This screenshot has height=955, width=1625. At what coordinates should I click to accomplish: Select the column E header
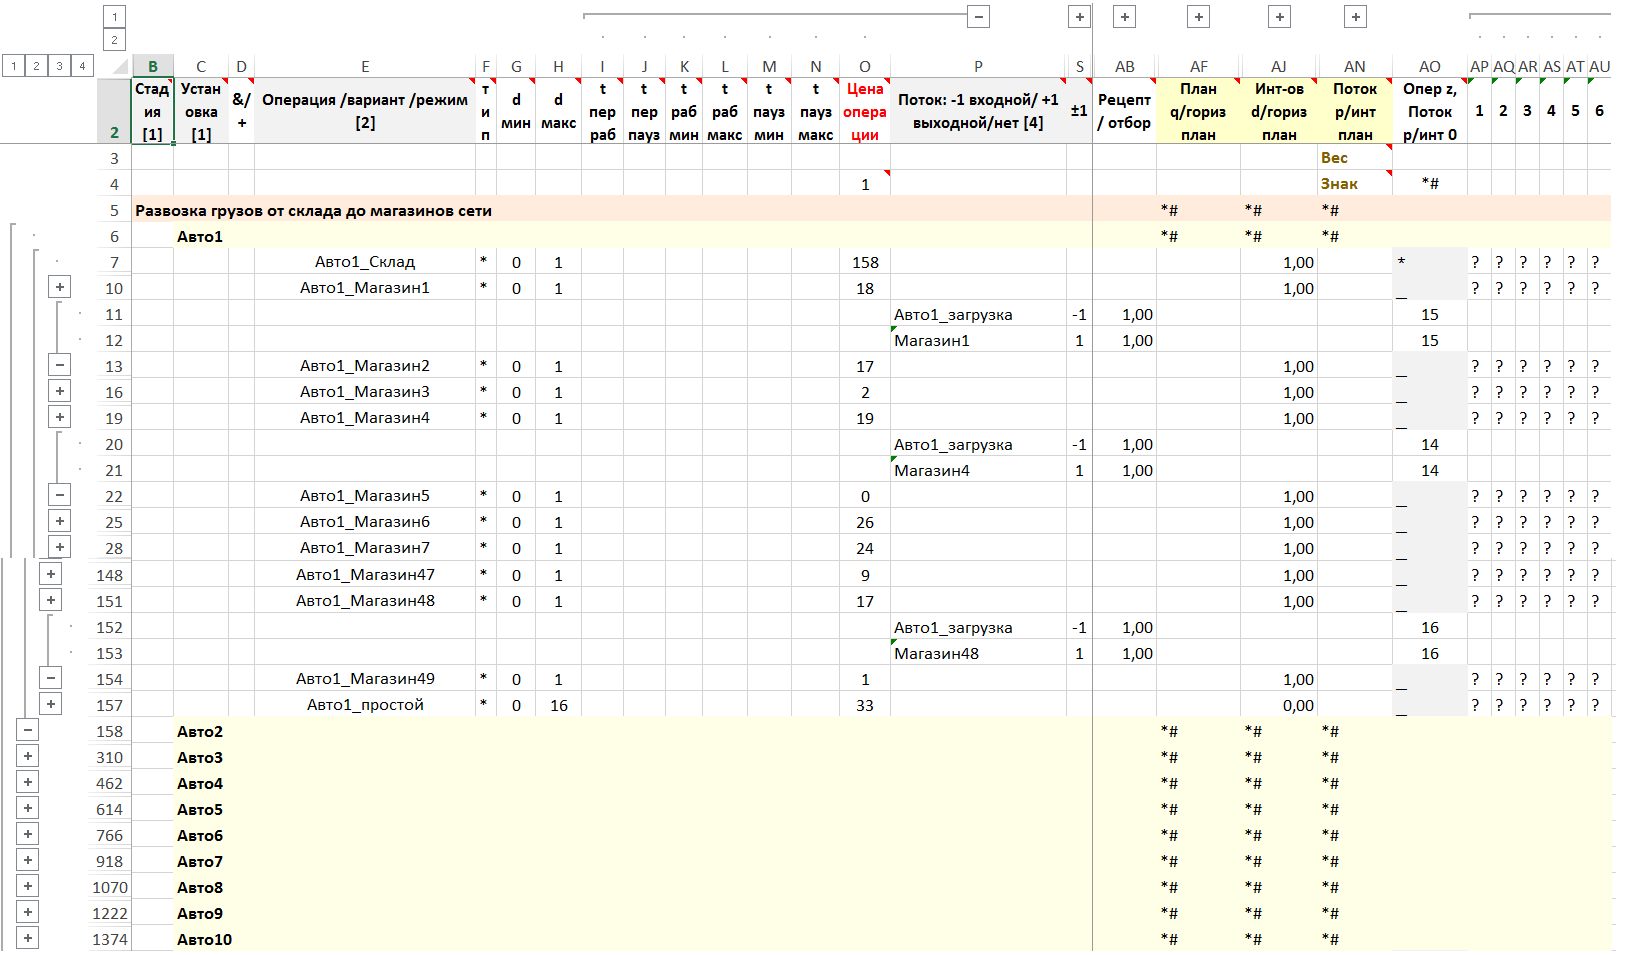[365, 67]
